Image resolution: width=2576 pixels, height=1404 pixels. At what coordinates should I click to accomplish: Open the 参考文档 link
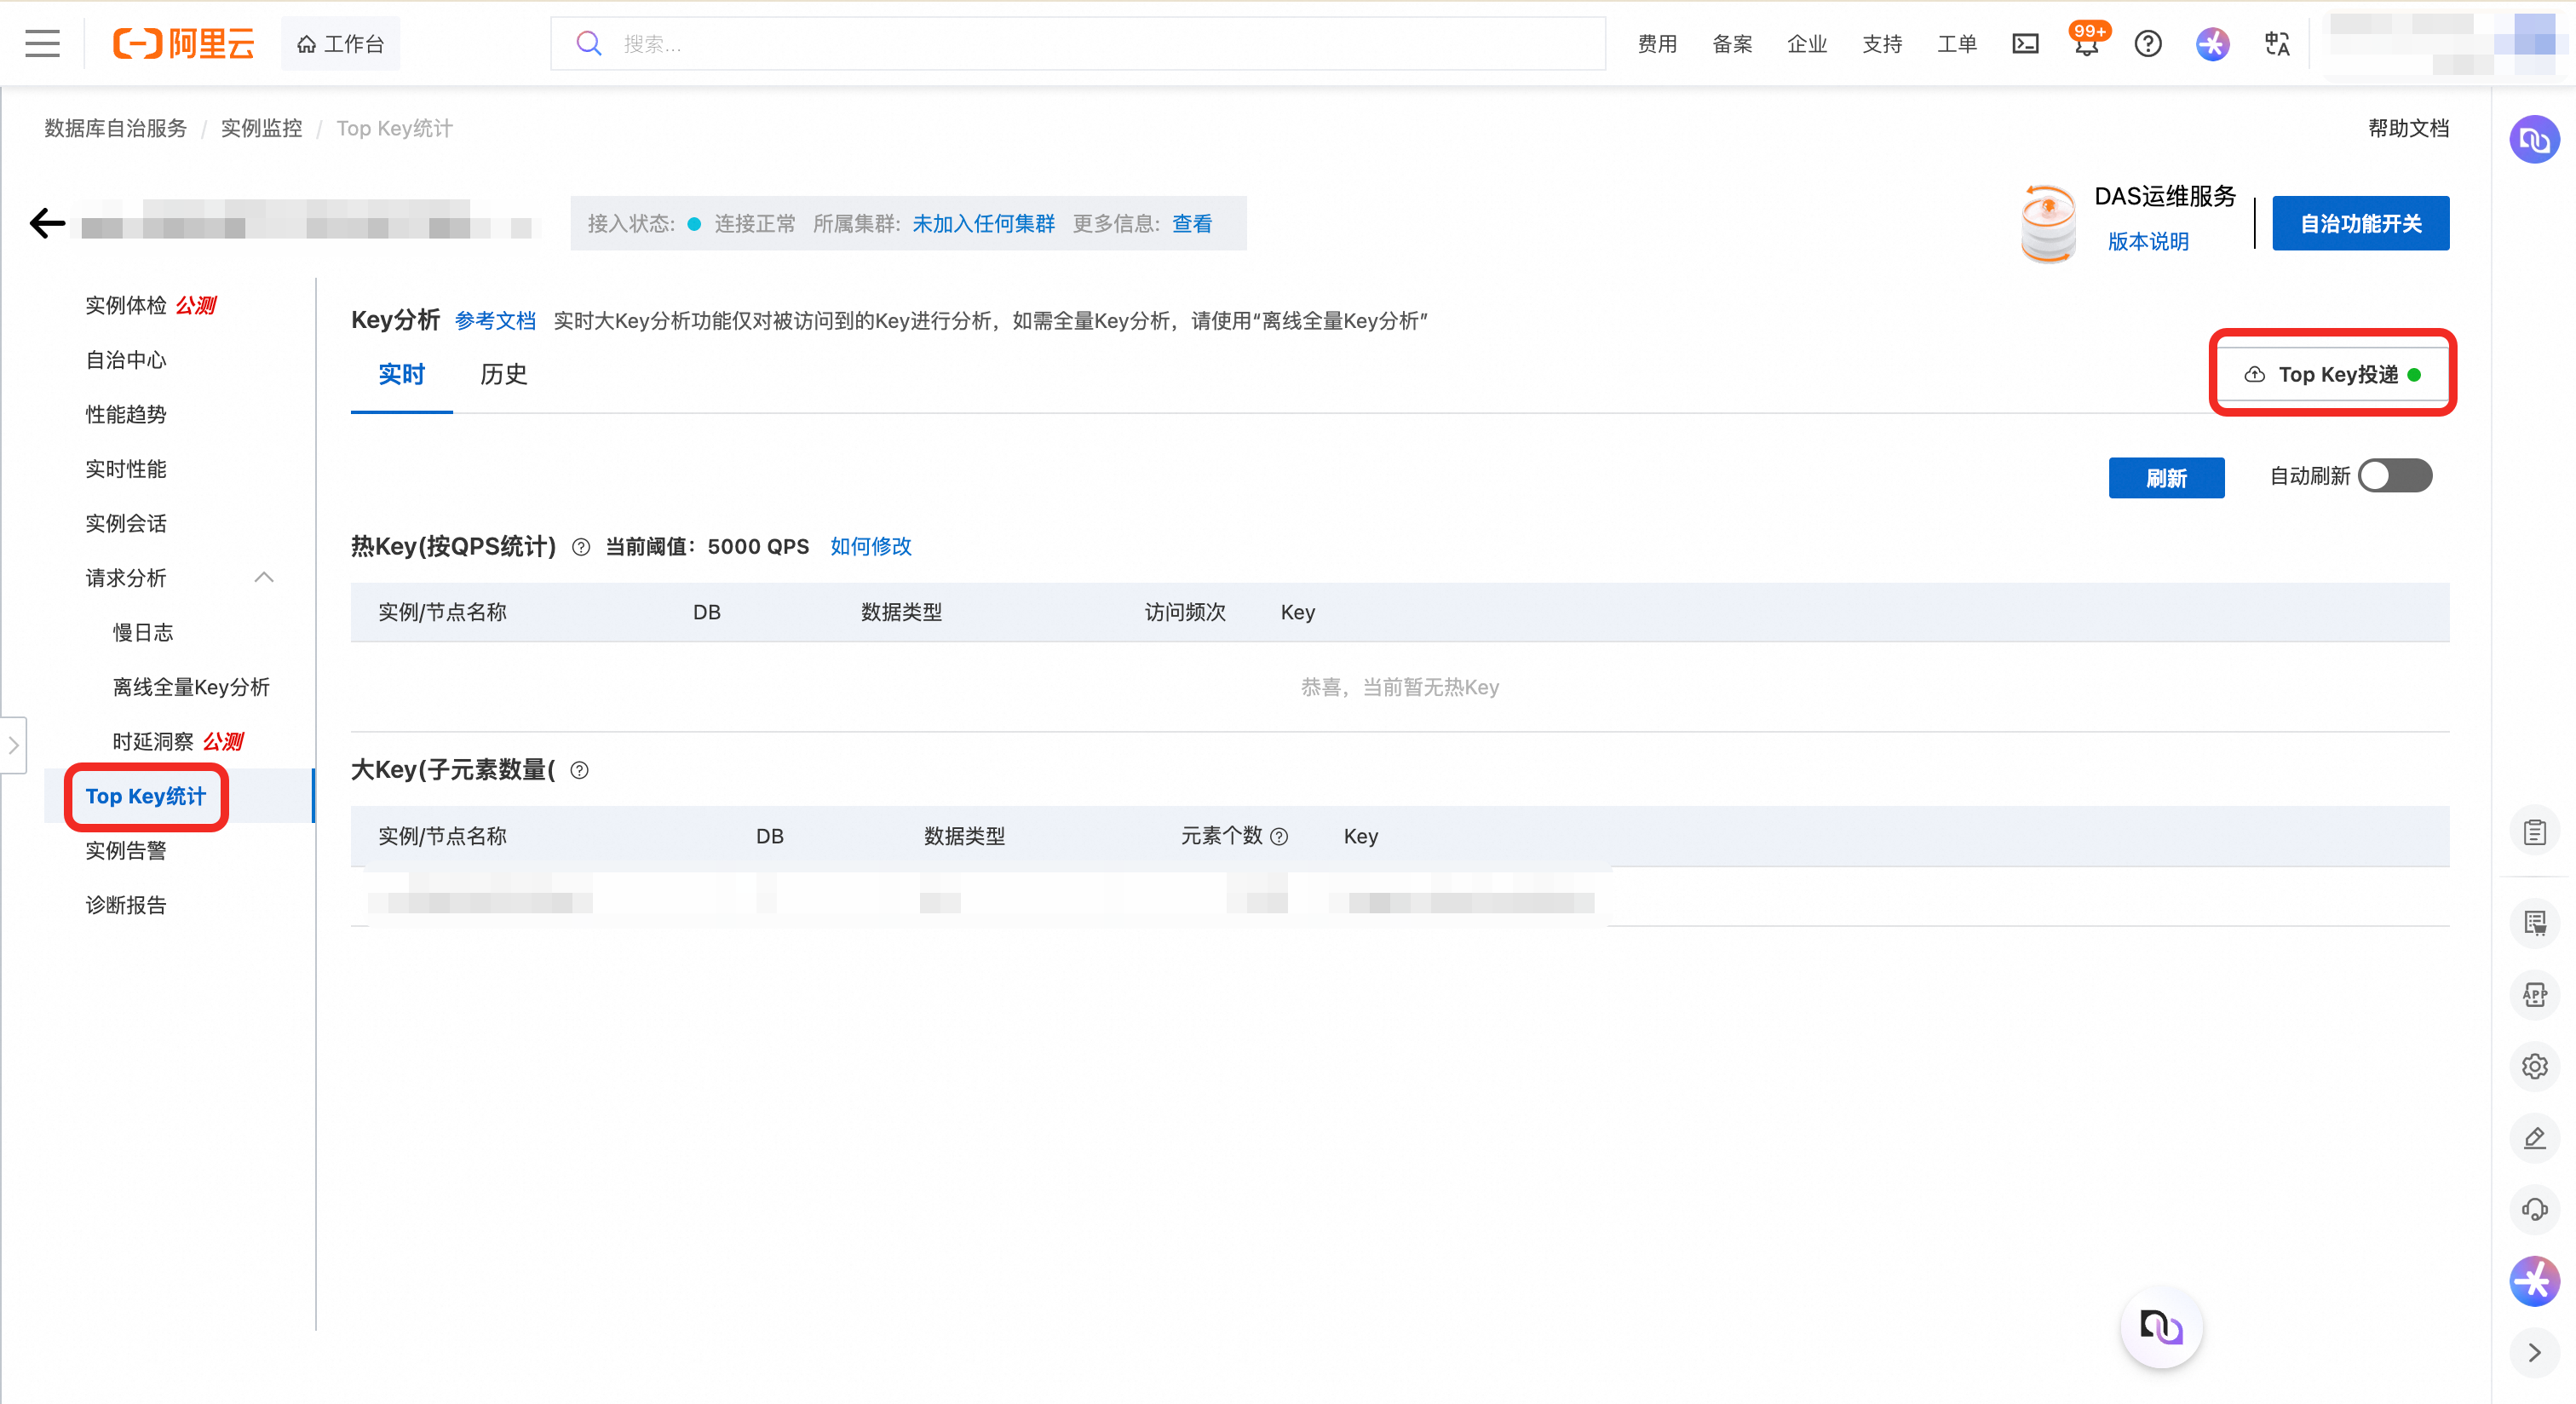pyautogui.click(x=495, y=321)
